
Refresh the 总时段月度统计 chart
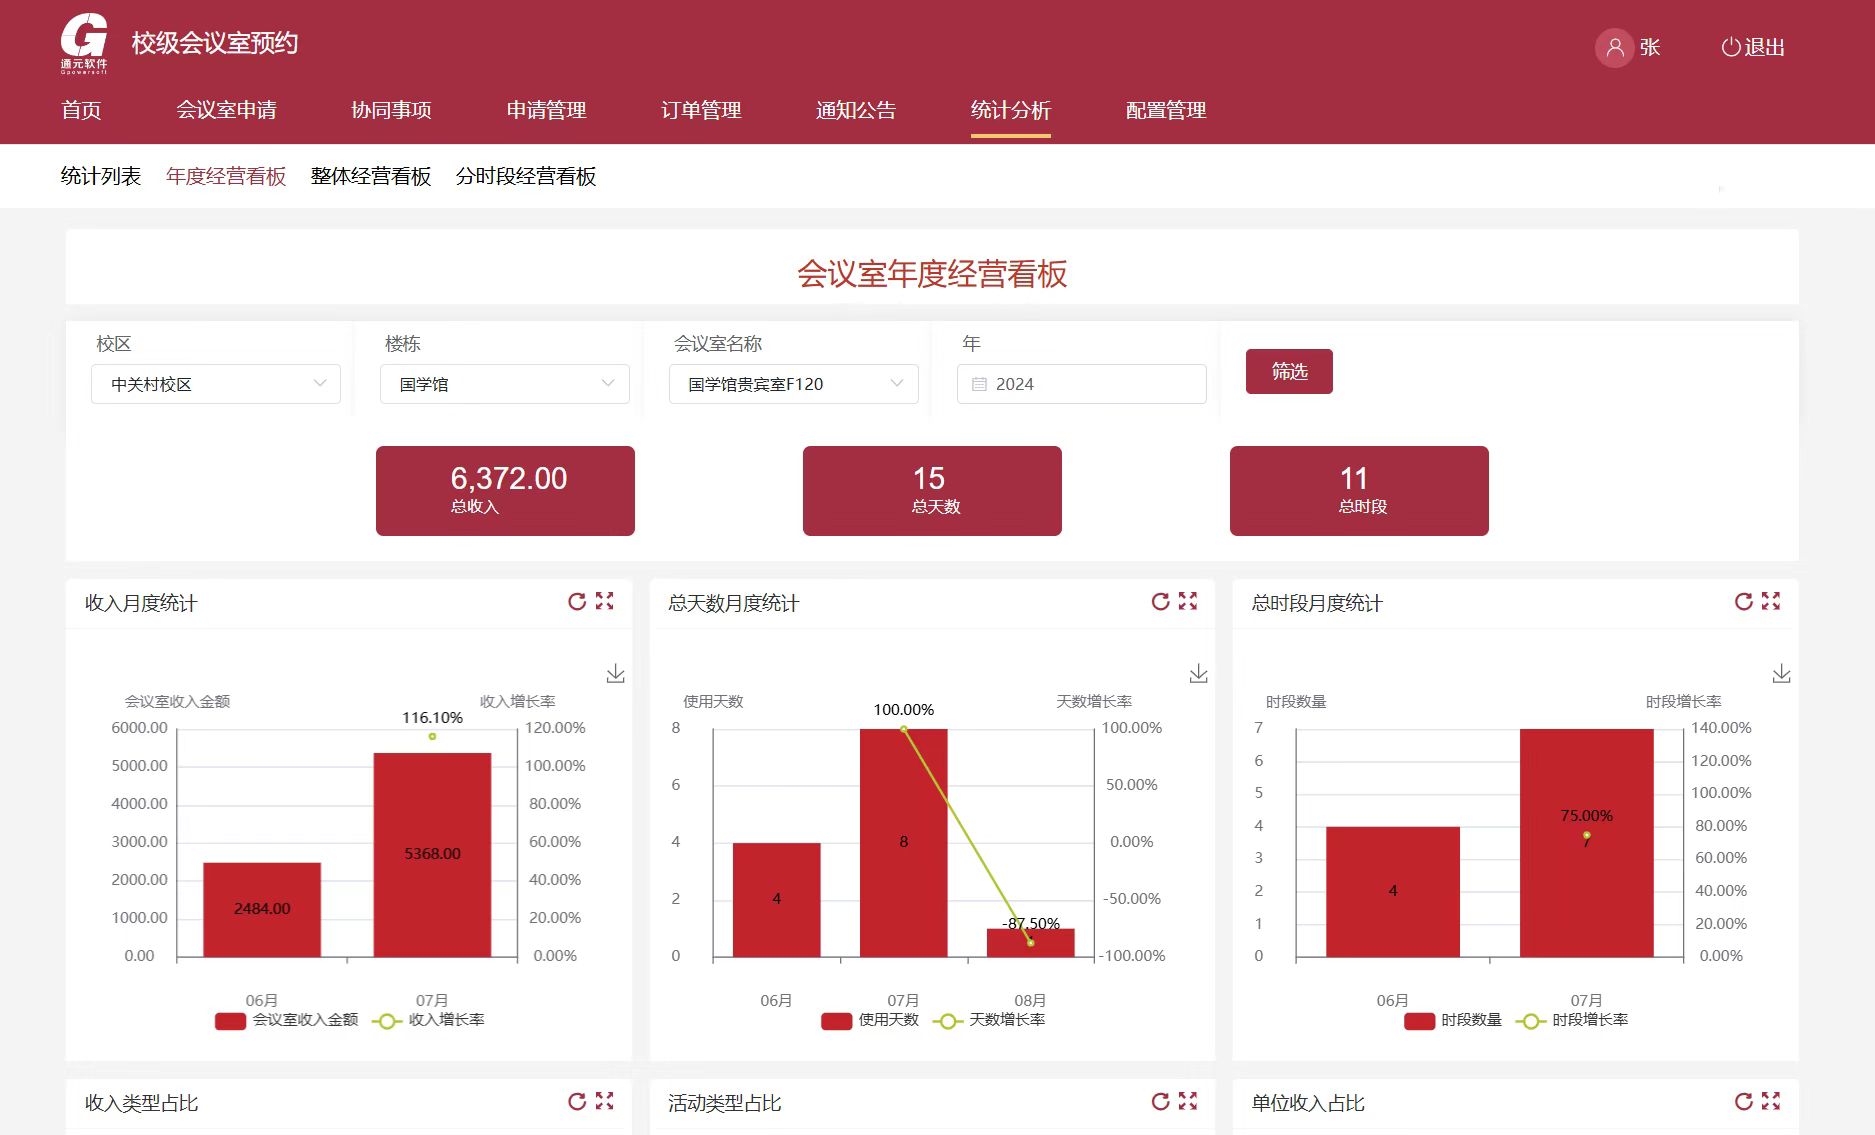[1742, 601]
